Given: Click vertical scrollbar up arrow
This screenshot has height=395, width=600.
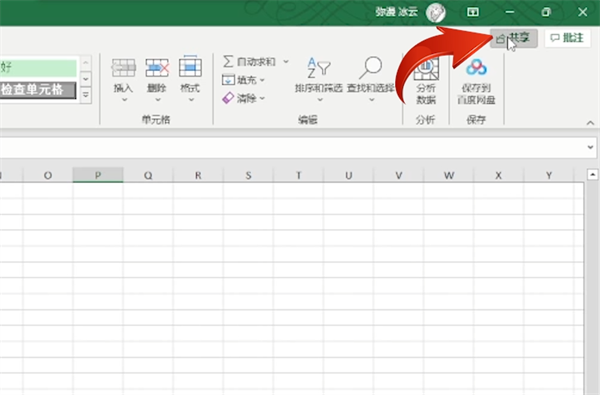Looking at the screenshot, I should pyautogui.click(x=592, y=175).
